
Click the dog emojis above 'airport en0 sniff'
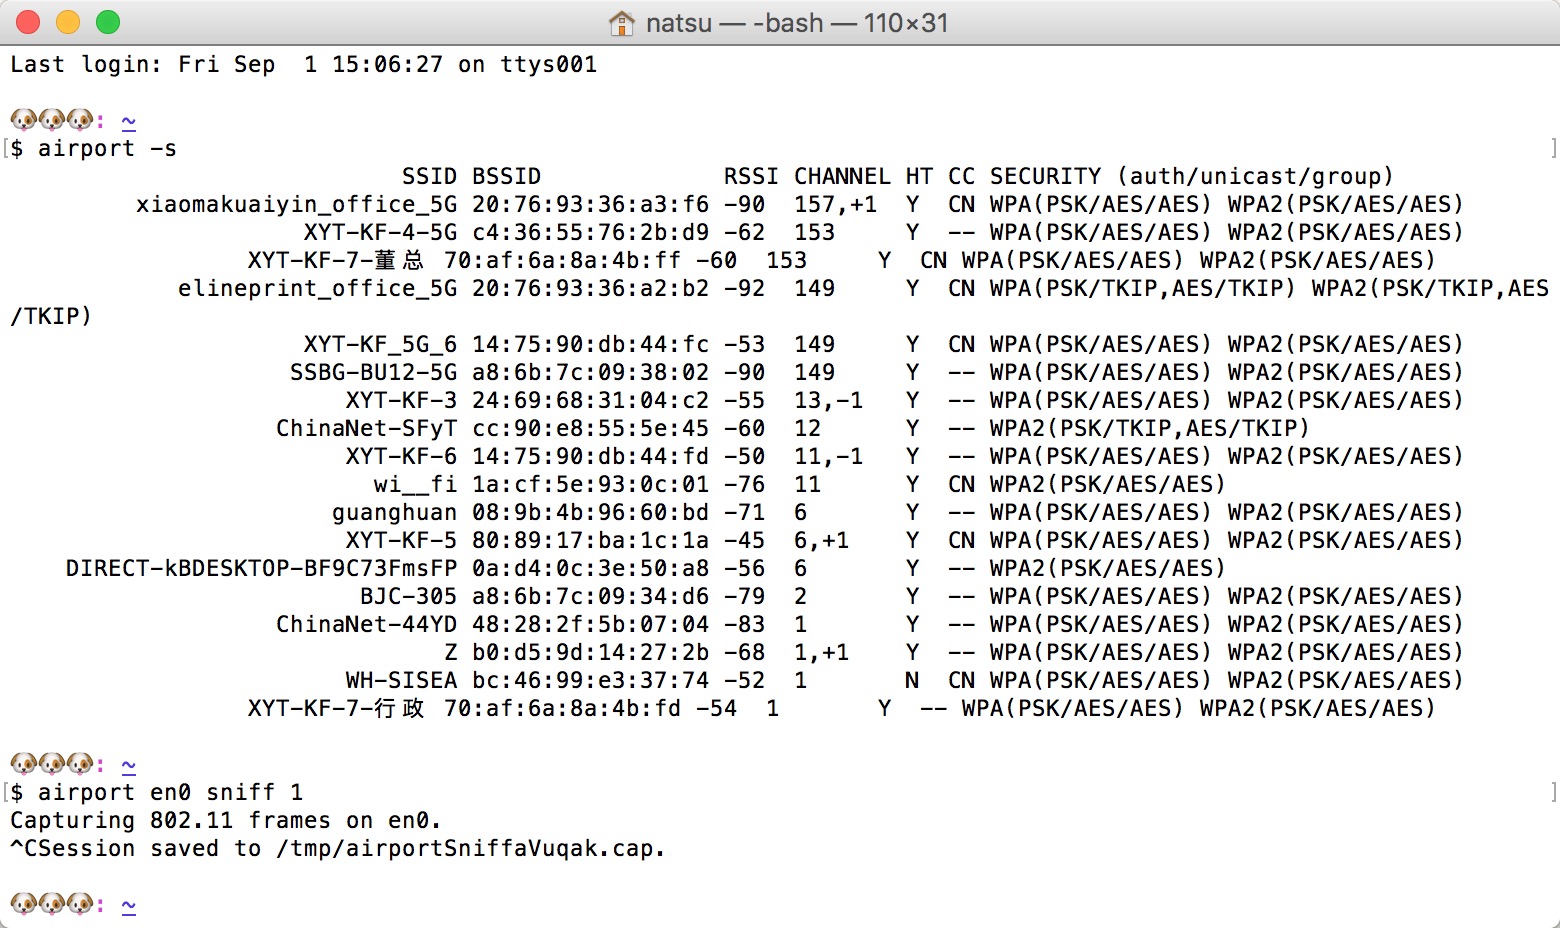[x=52, y=765]
